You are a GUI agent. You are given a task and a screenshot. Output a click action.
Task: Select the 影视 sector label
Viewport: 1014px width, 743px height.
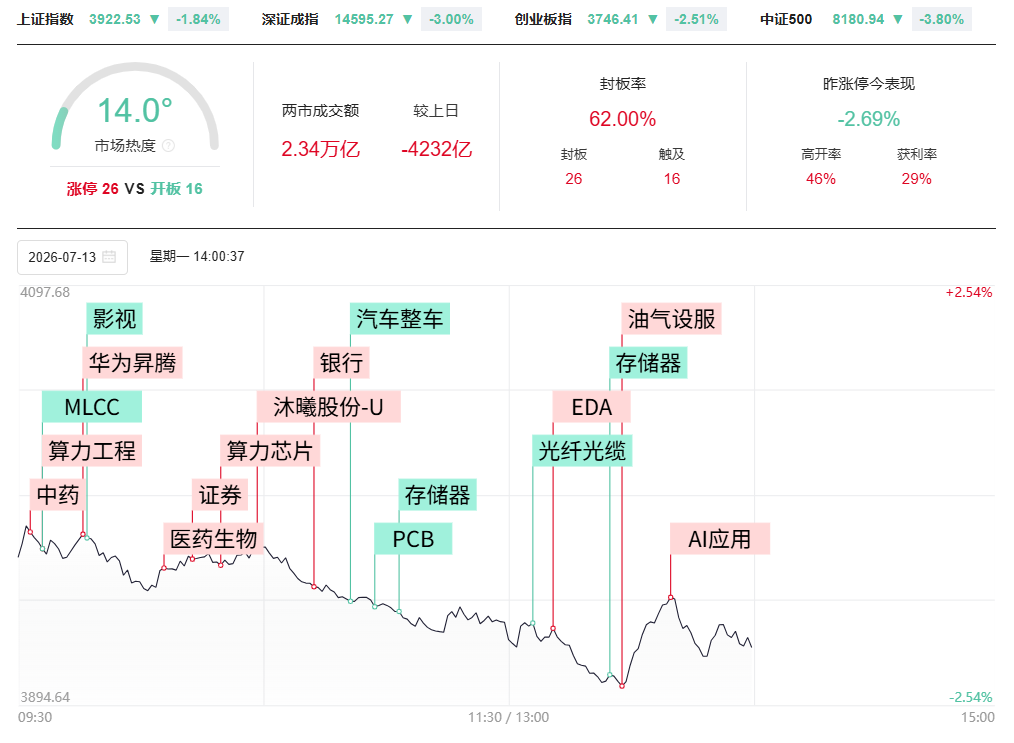click(x=114, y=319)
